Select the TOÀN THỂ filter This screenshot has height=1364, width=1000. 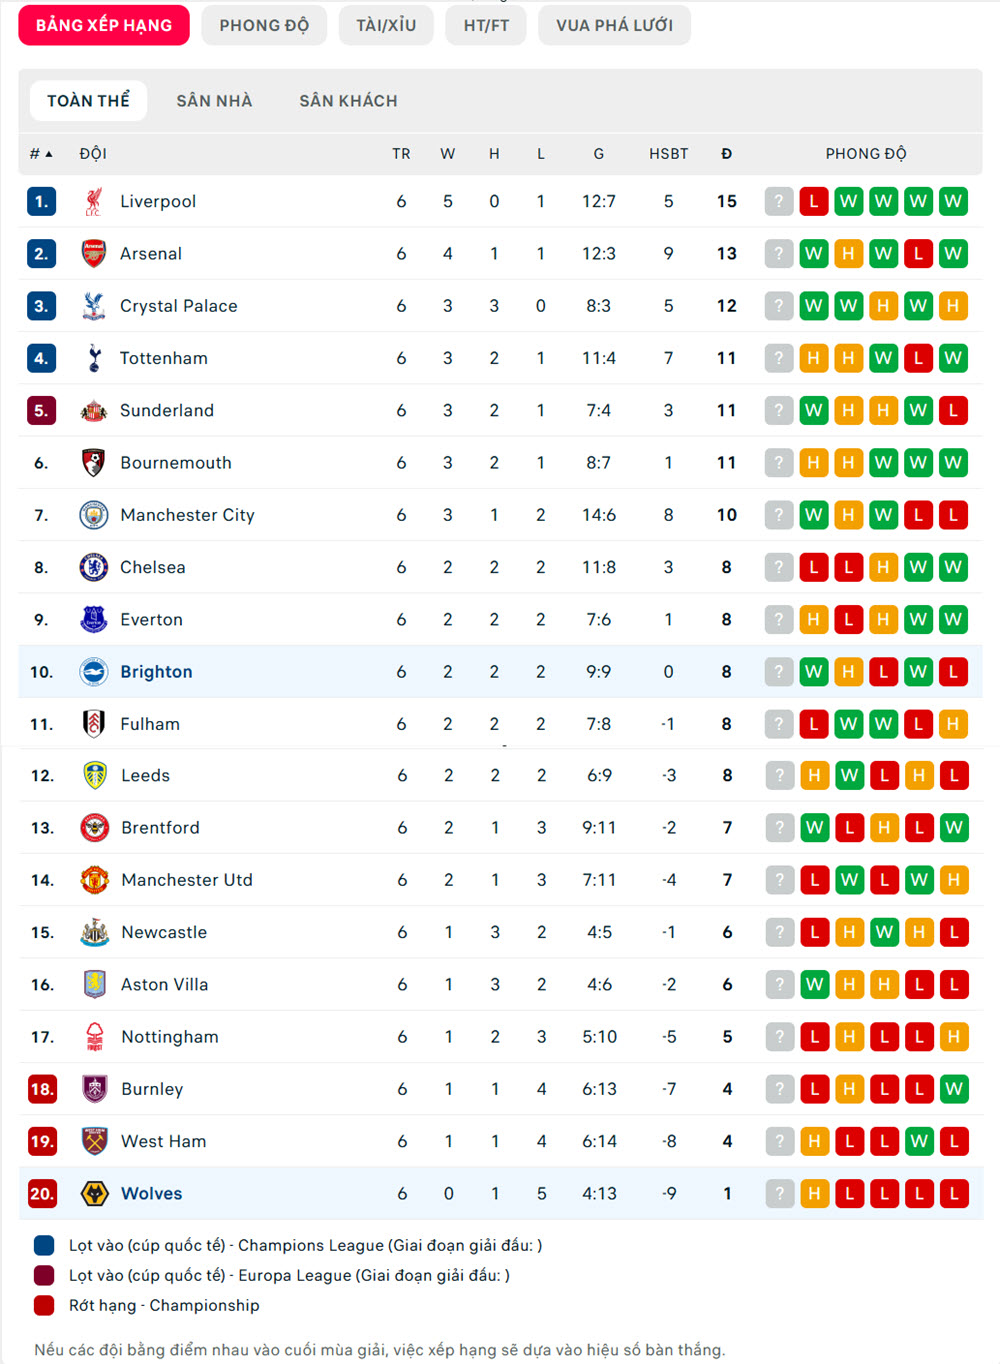[x=88, y=101]
